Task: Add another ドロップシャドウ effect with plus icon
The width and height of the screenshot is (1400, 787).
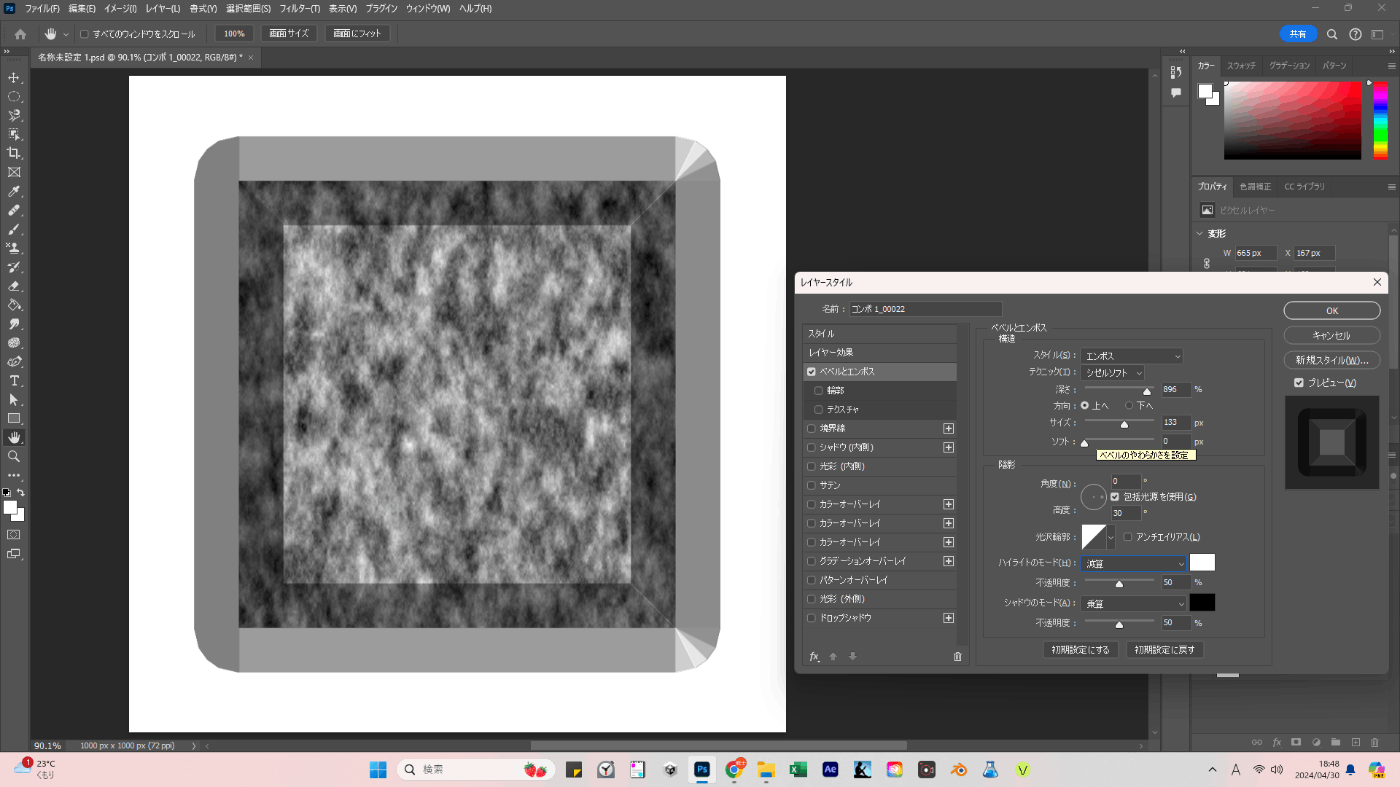Action: [948, 618]
